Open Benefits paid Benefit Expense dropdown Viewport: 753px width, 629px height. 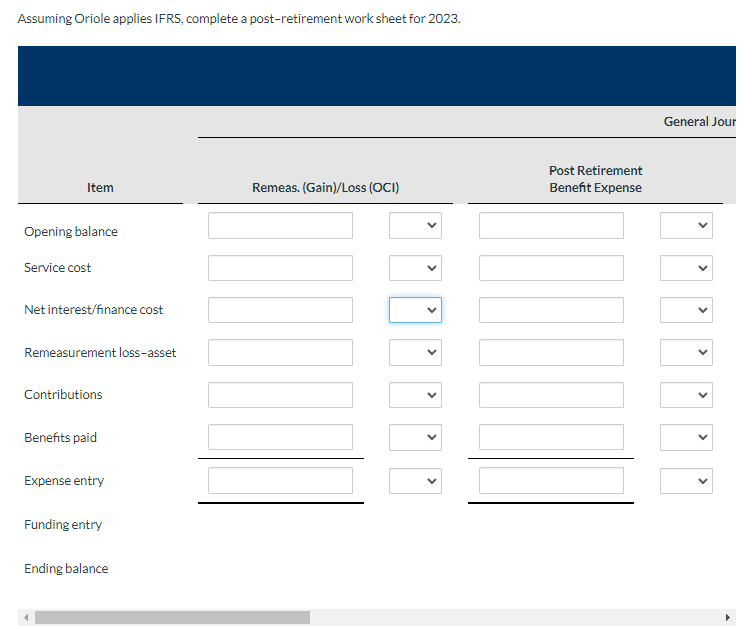click(x=686, y=437)
